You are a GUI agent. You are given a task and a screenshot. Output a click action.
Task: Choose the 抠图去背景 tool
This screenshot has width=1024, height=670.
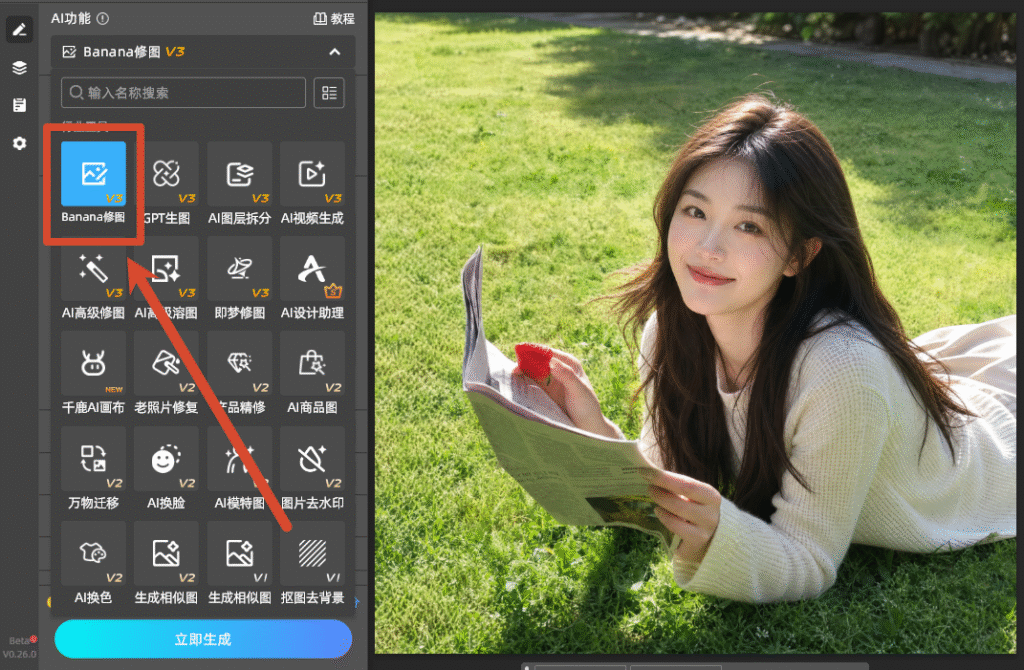pyautogui.click(x=312, y=553)
